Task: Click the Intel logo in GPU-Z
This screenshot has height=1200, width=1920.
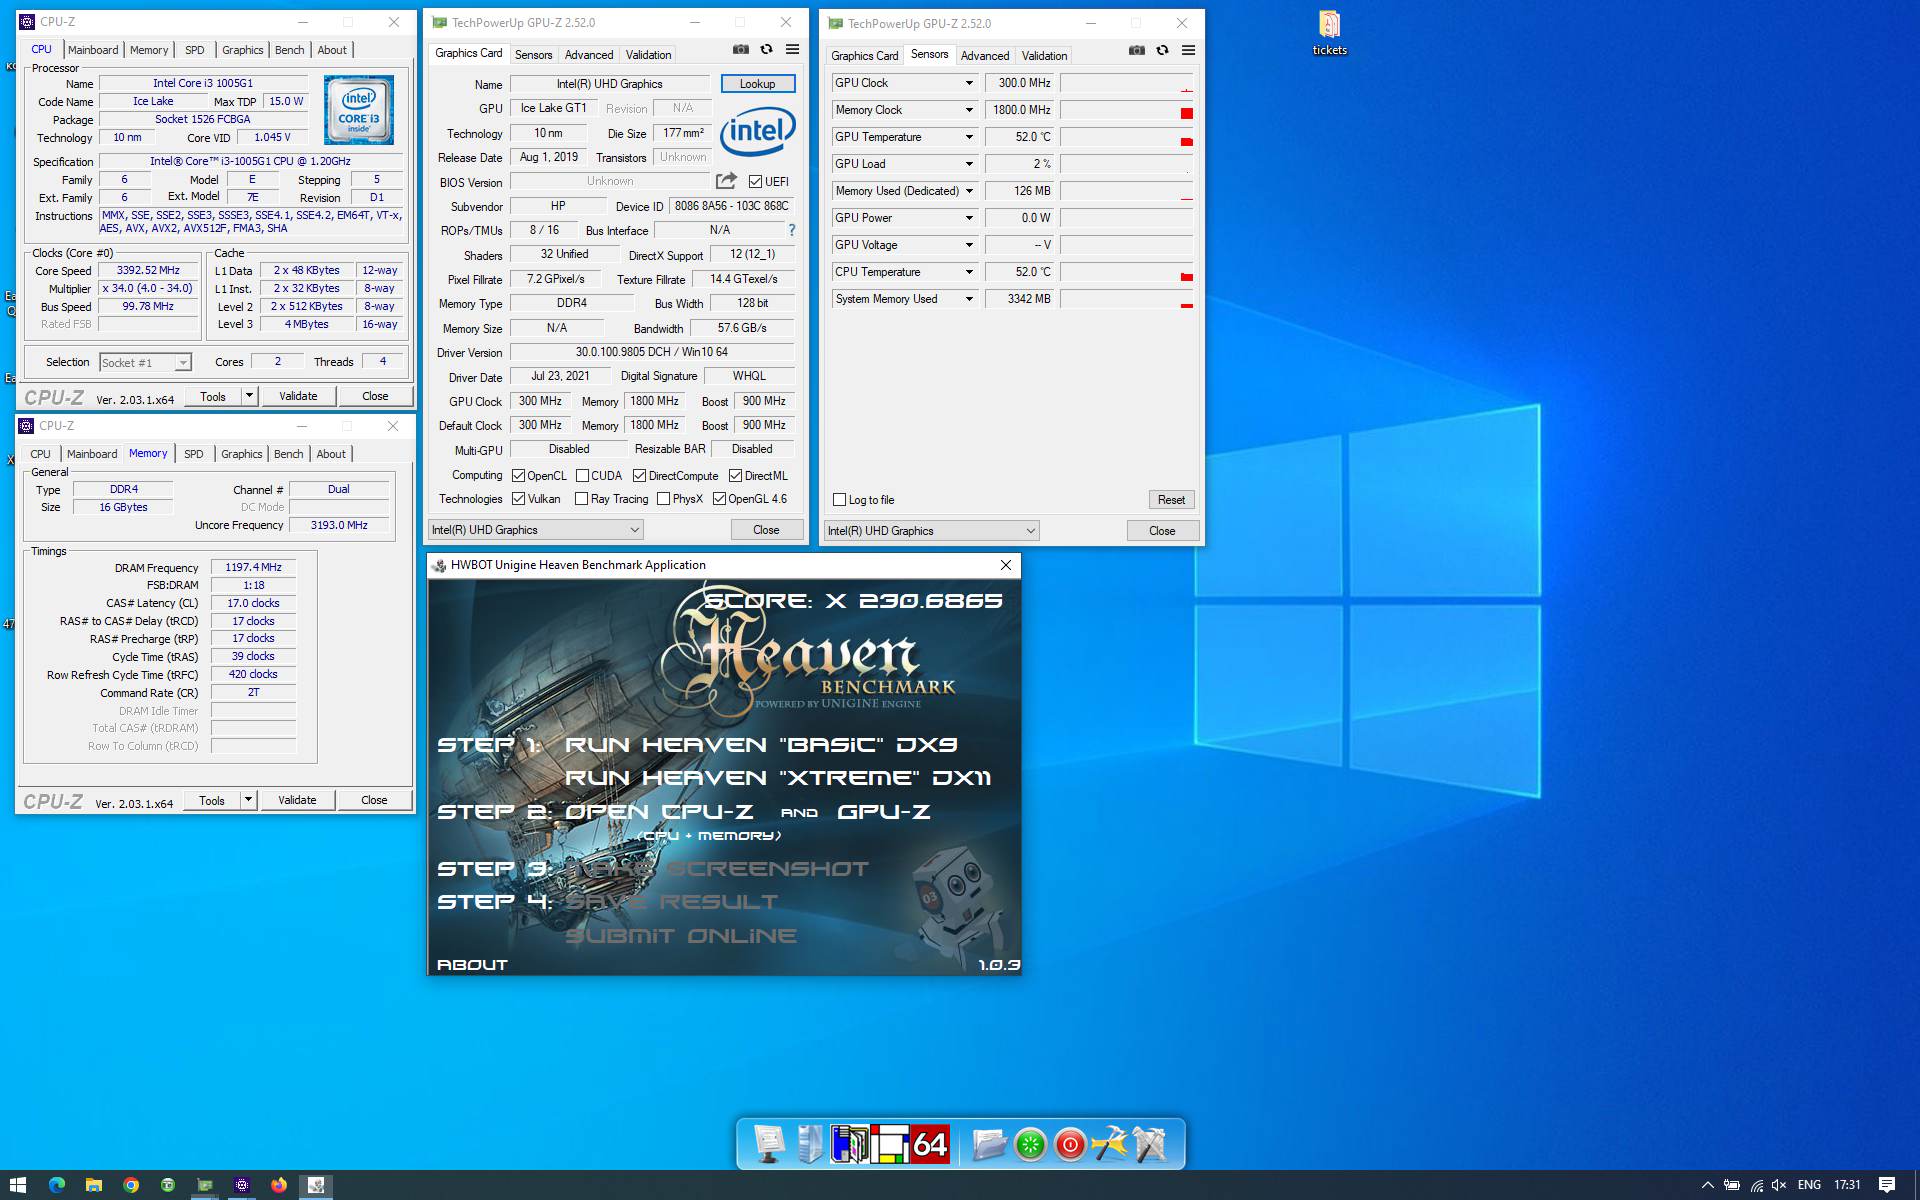Action: point(757,131)
